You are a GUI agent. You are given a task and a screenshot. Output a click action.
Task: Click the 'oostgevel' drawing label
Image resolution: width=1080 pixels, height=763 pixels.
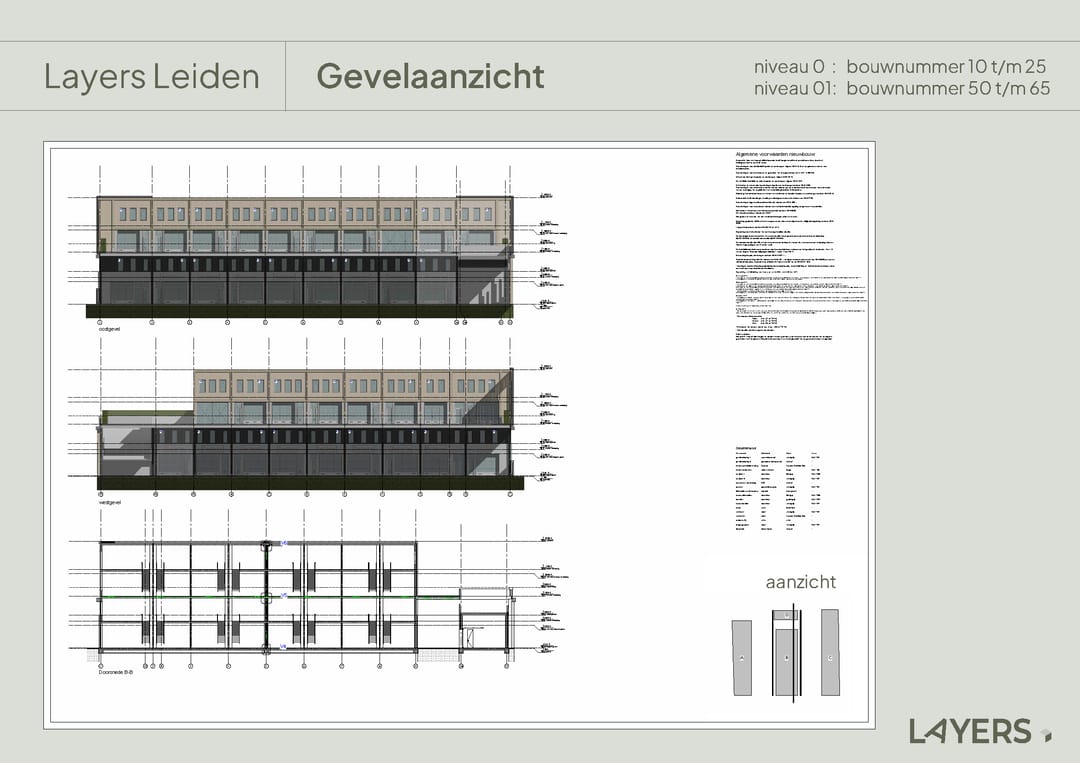[x=108, y=329]
